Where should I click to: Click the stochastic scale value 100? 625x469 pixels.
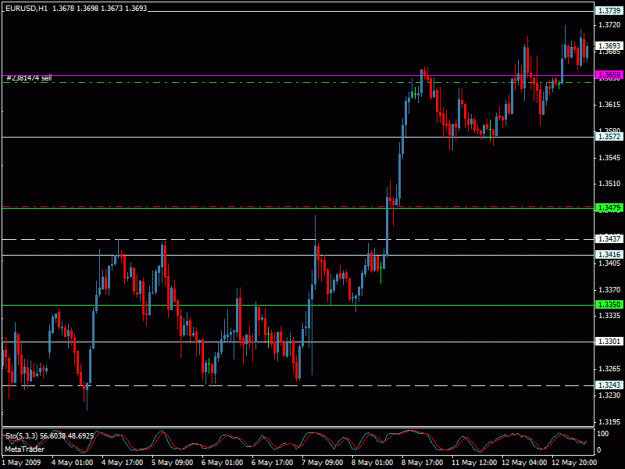pos(603,434)
